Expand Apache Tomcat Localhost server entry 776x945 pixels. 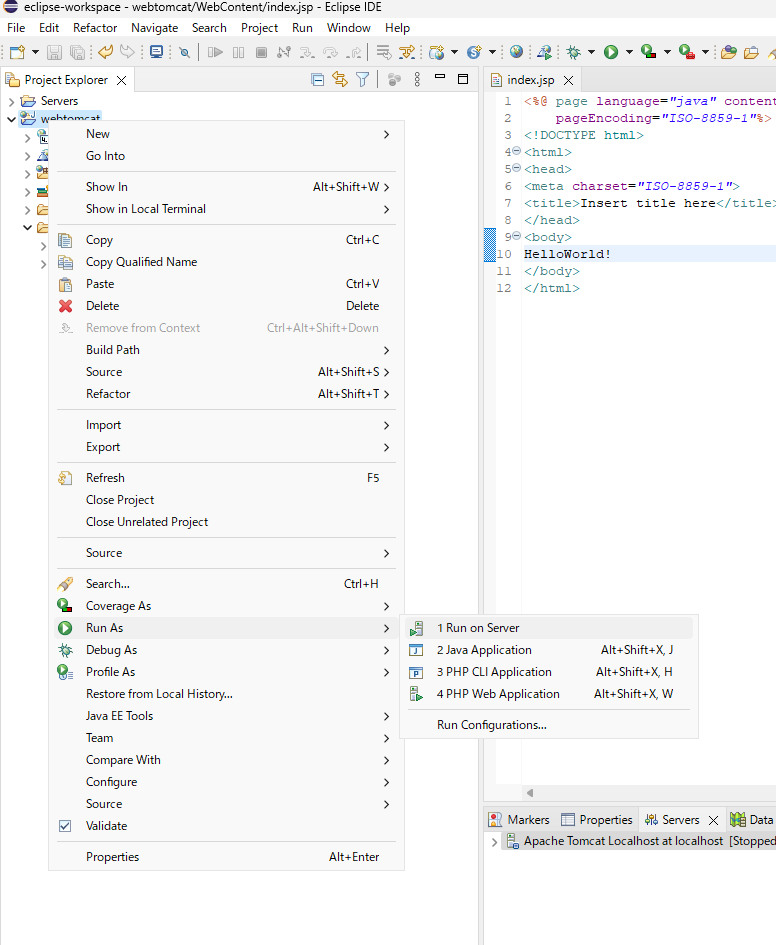[494, 842]
